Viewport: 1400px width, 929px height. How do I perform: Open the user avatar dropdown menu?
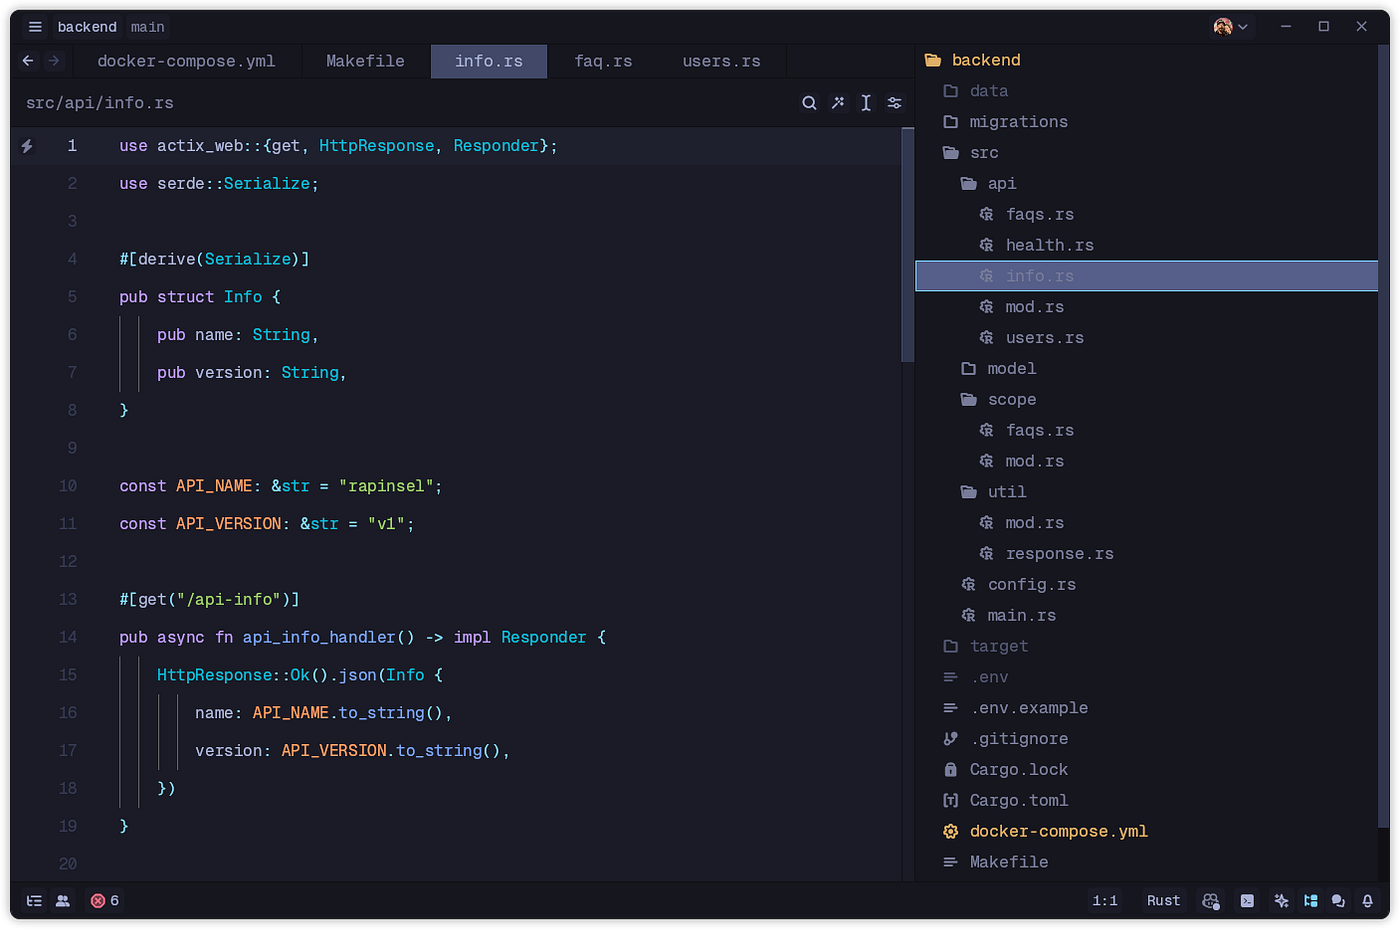[1231, 27]
